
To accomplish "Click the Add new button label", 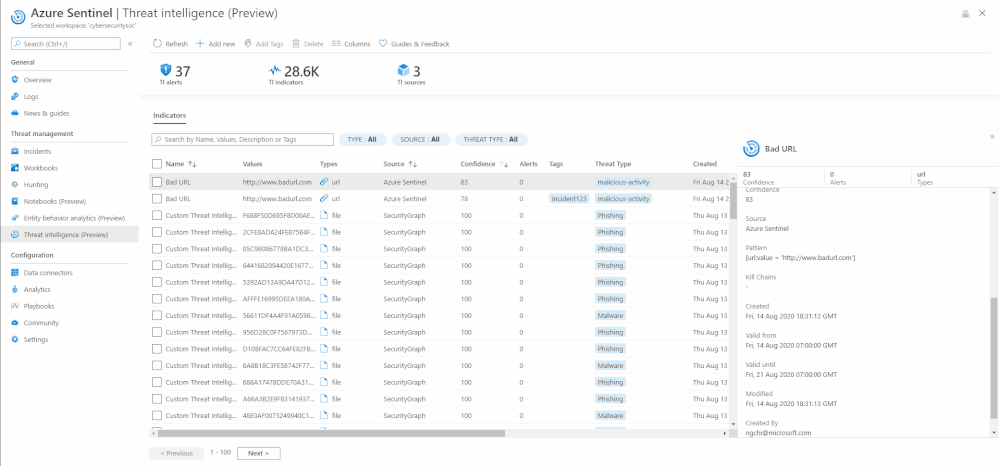I will [x=222, y=44].
